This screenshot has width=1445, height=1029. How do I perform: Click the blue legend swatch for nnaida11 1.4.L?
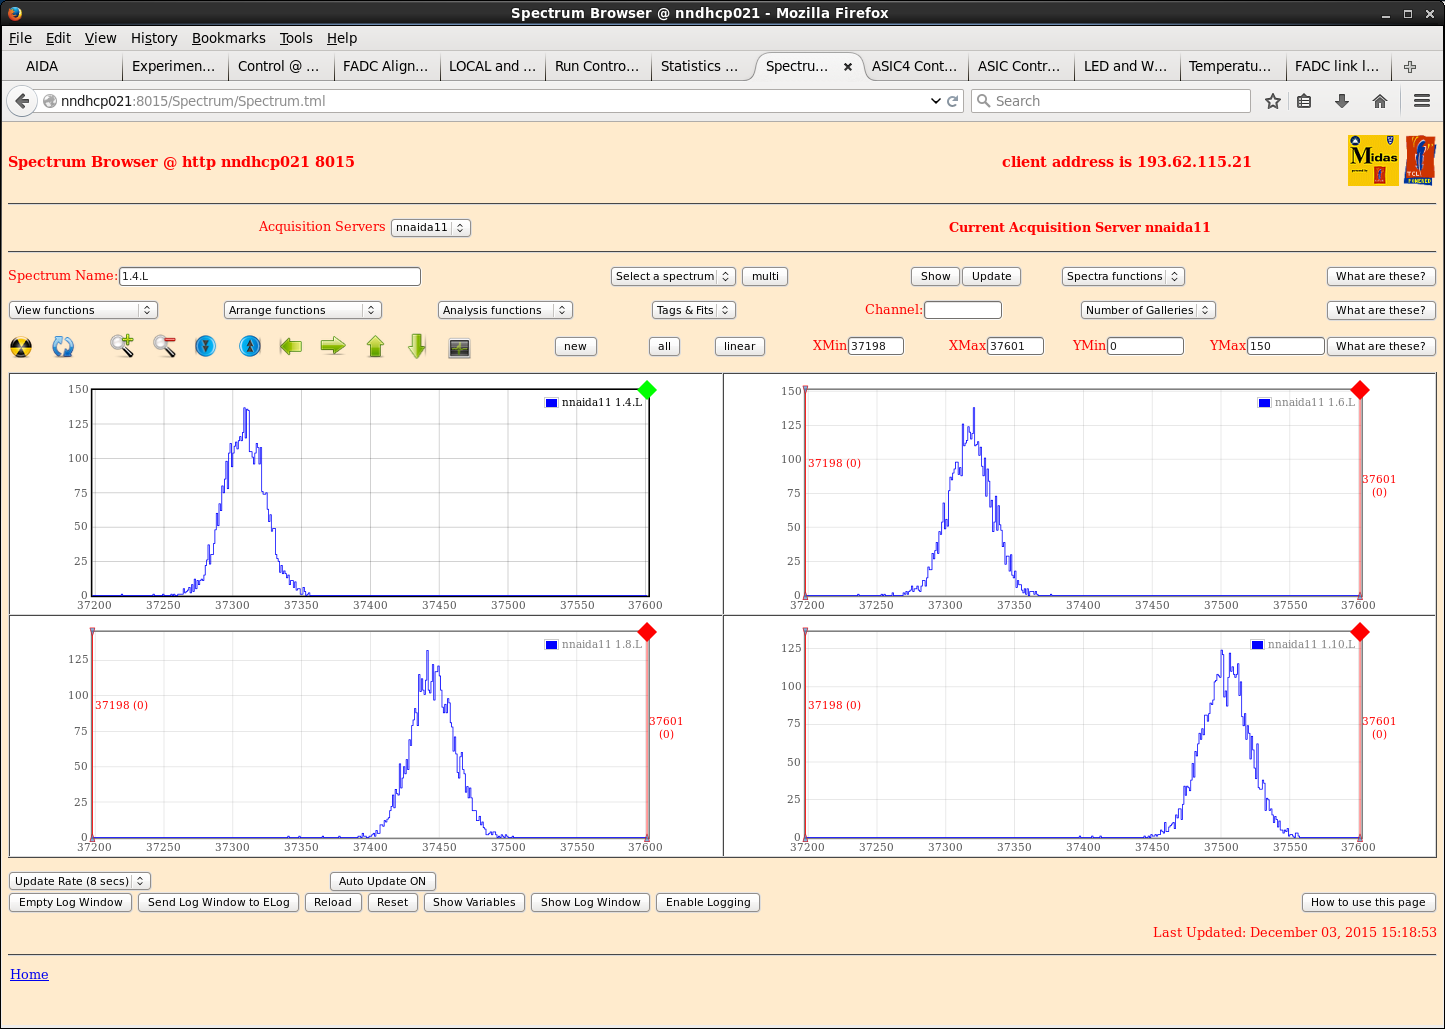coord(551,402)
